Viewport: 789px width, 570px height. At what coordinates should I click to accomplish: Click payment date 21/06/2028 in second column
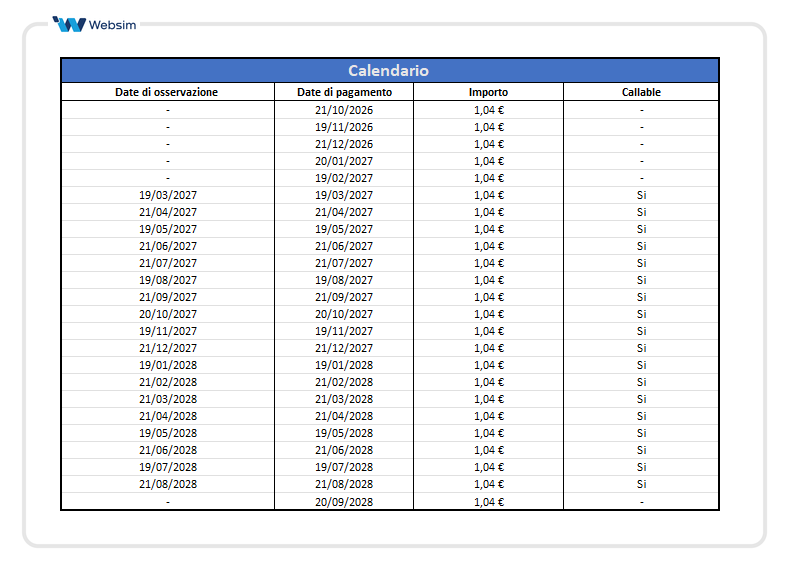344,450
